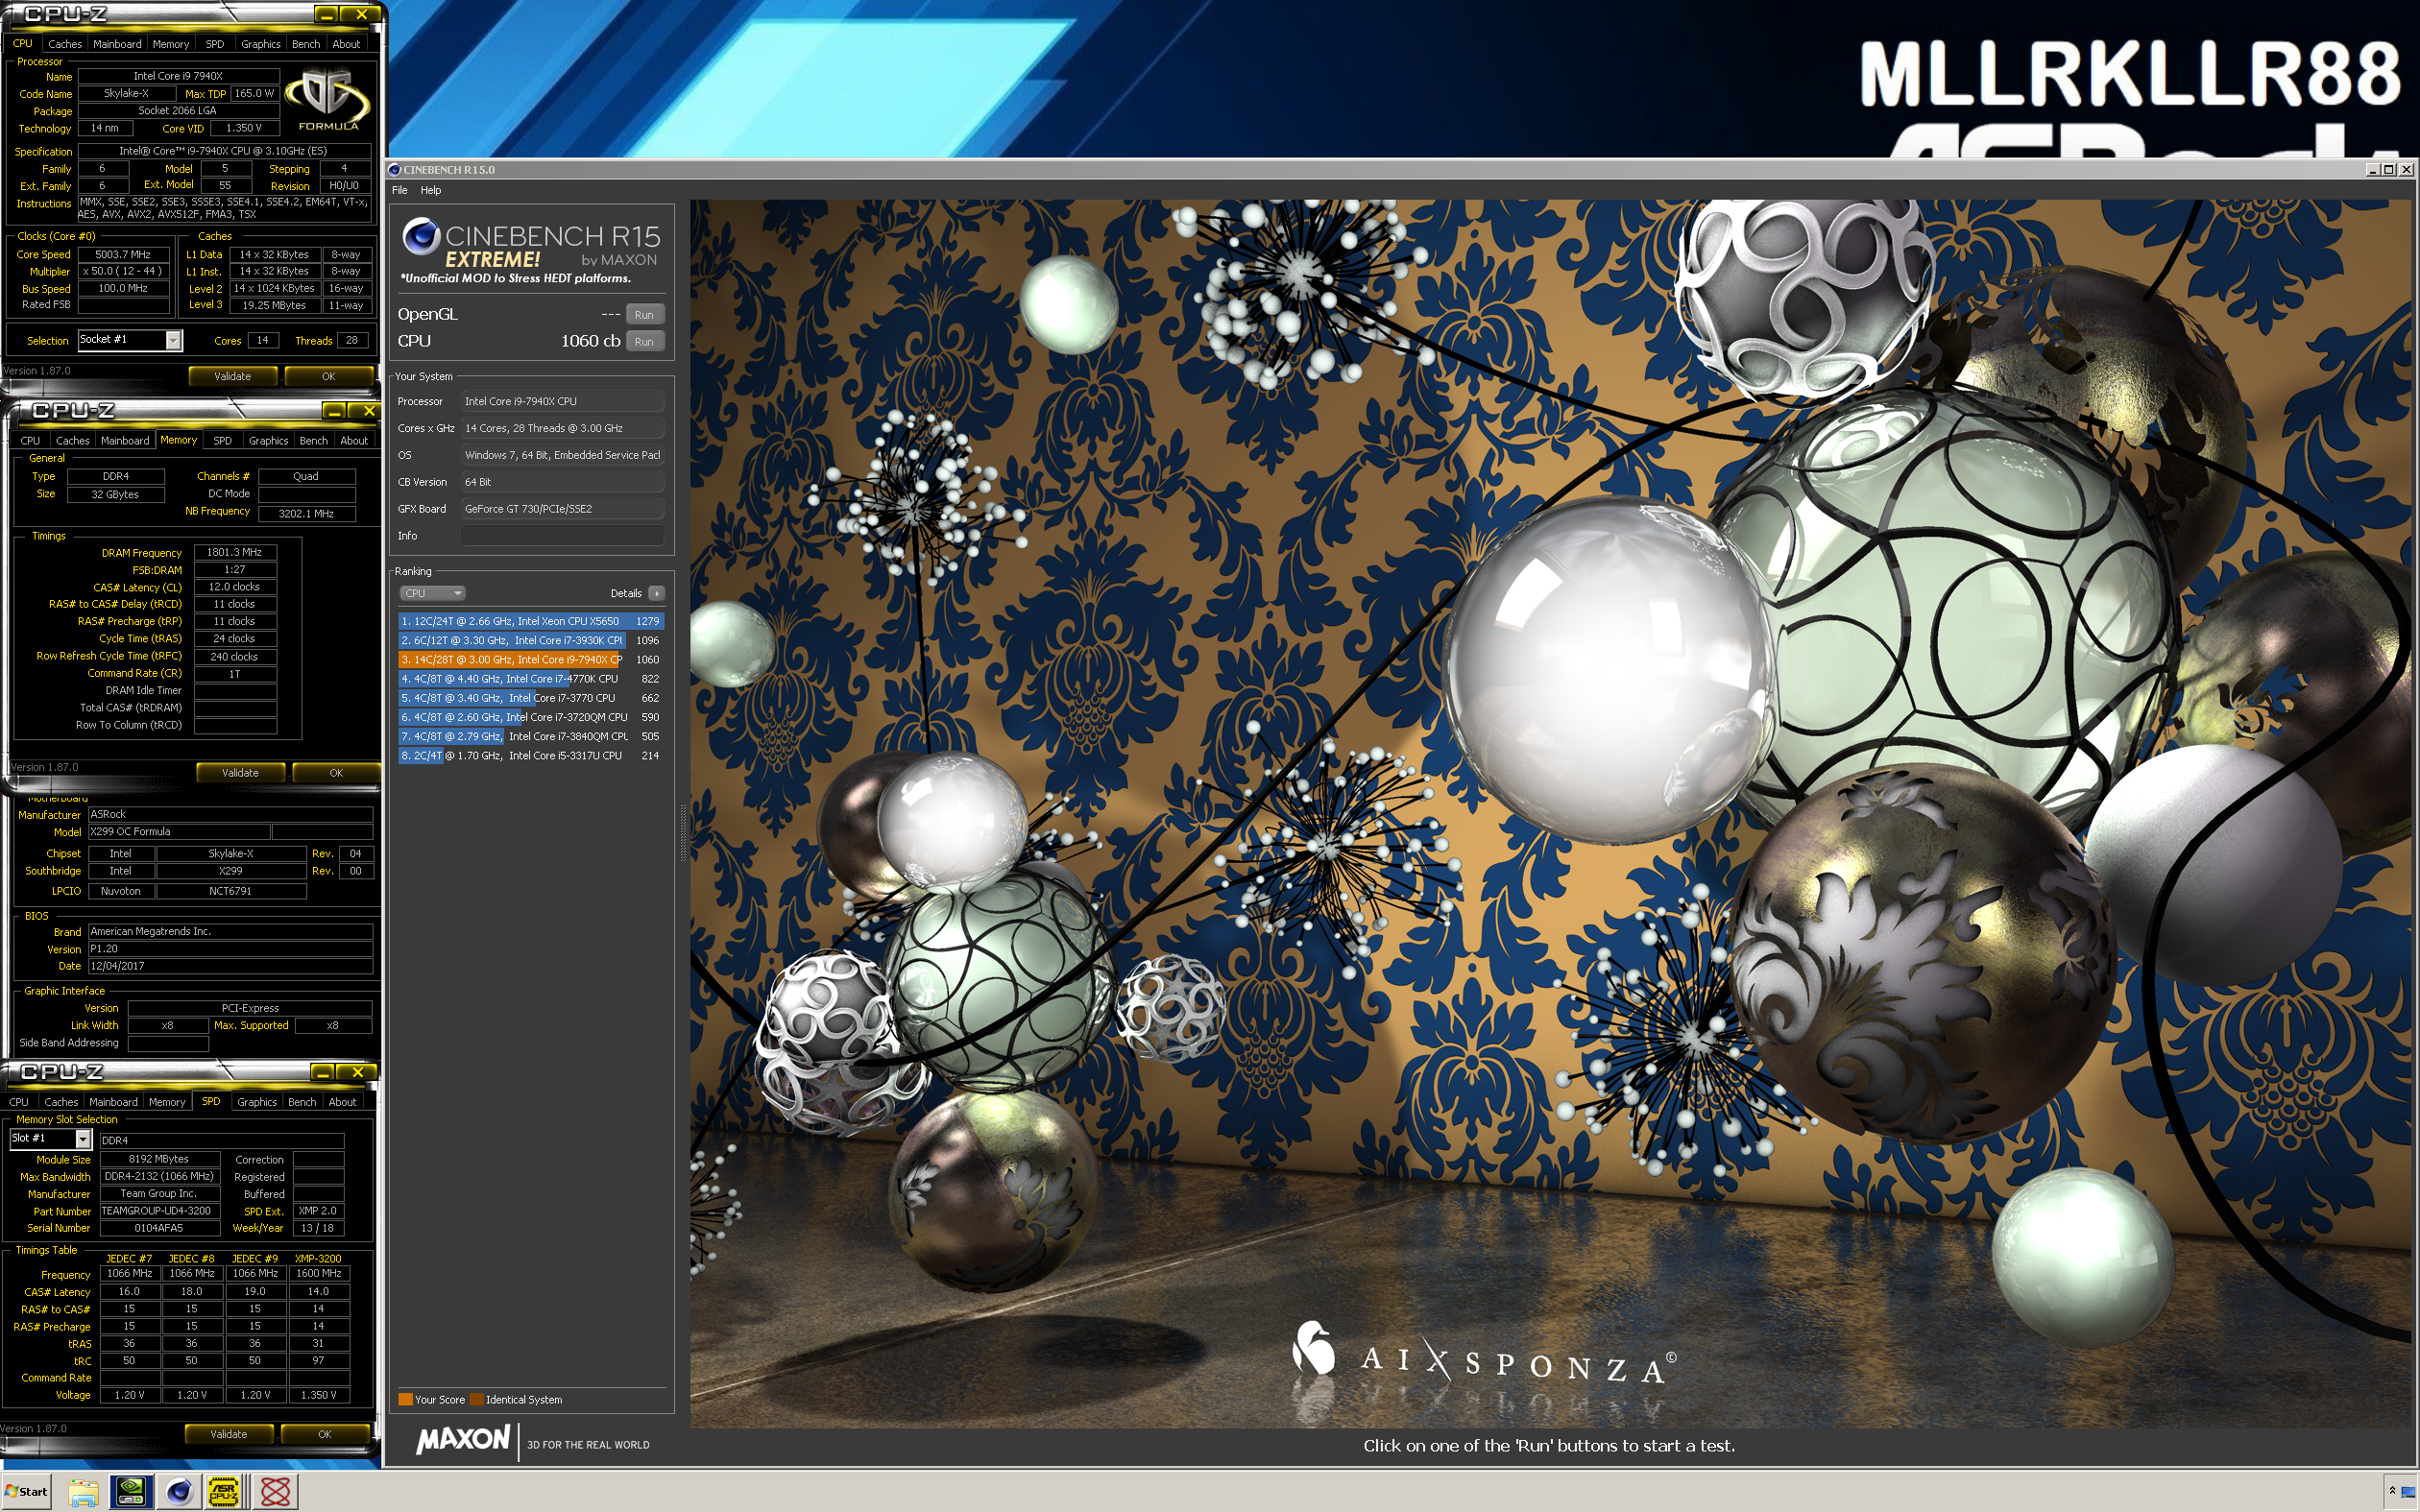The width and height of the screenshot is (2420, 1512).
Task: Minimize the CPU-Z SPD window
Action: click(322, 1072)
